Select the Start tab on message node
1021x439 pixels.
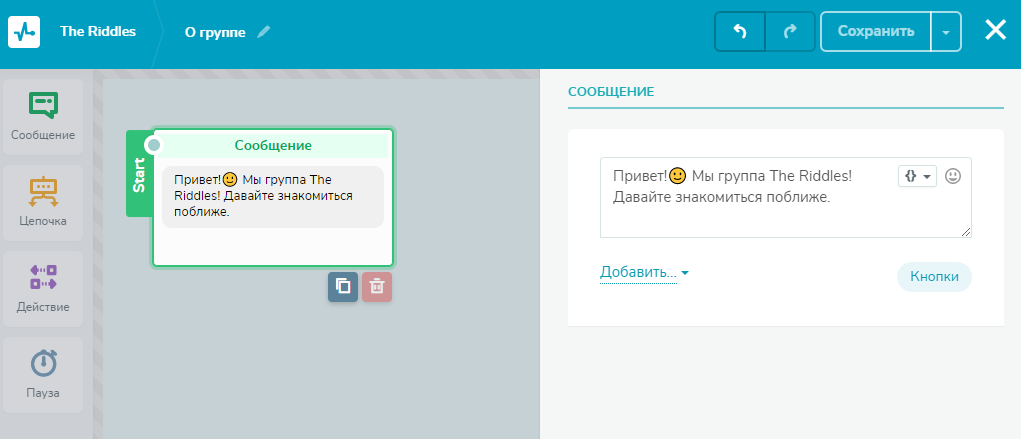(139, 174)
